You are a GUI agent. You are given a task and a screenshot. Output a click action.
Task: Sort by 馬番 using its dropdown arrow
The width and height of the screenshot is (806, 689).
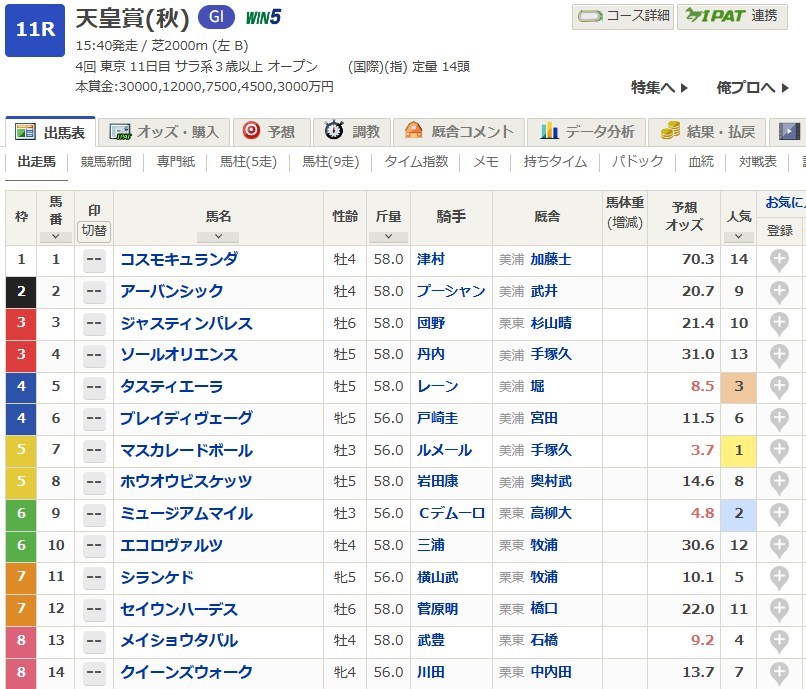tap(55, 237)
